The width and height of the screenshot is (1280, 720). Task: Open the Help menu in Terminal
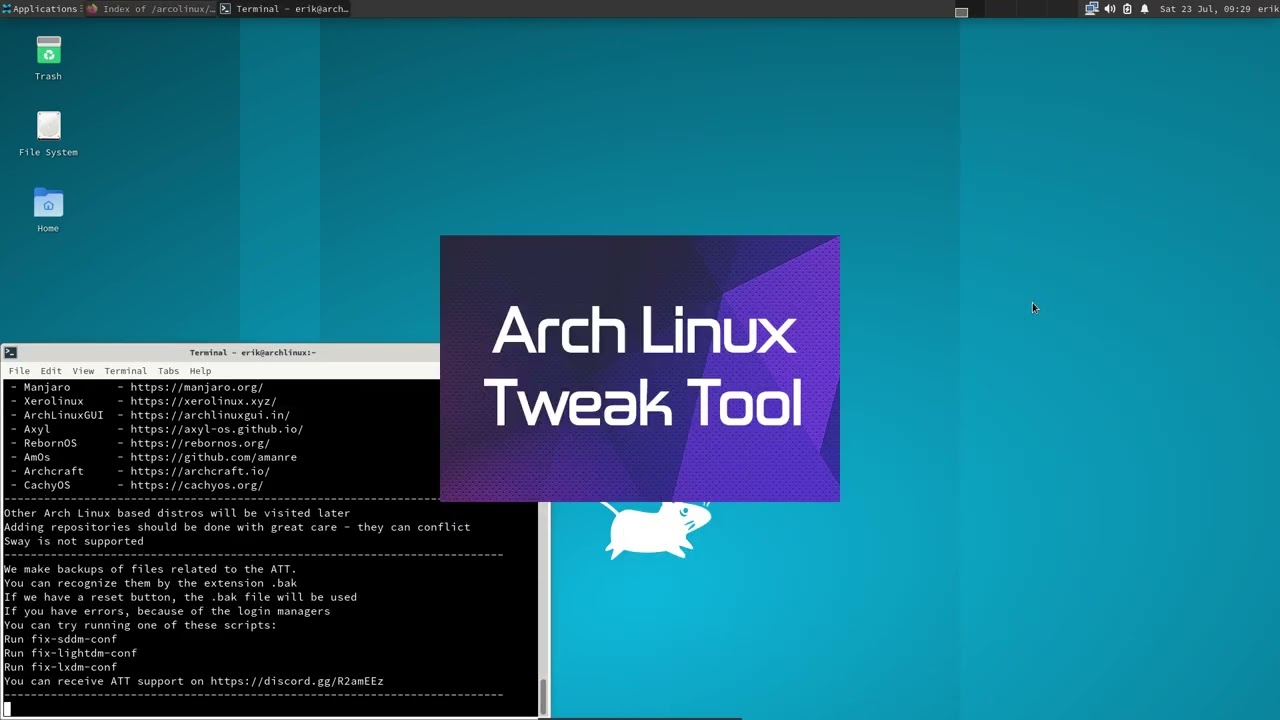tap(200, 371)
